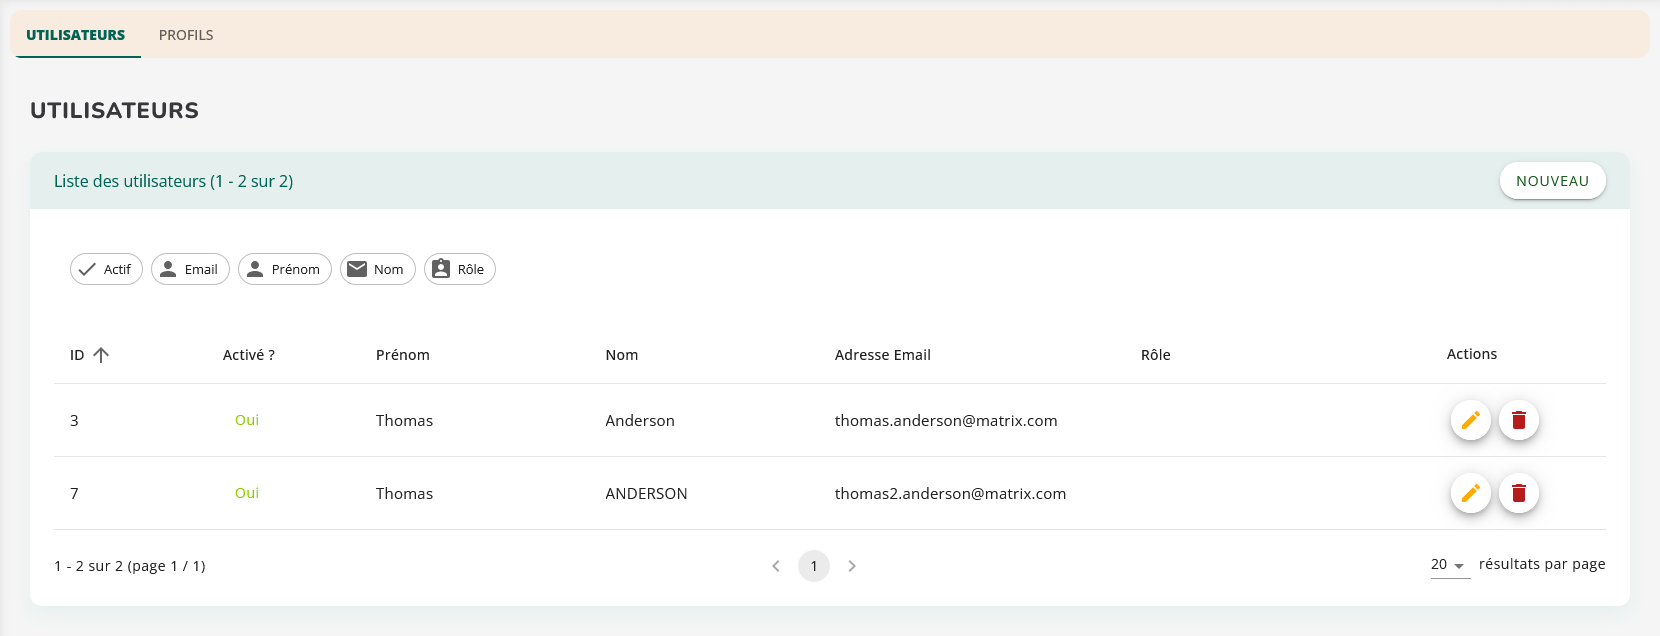Sort table by Nom column header
This screenshot has height=636, width=1660.
tap(621, 355)
